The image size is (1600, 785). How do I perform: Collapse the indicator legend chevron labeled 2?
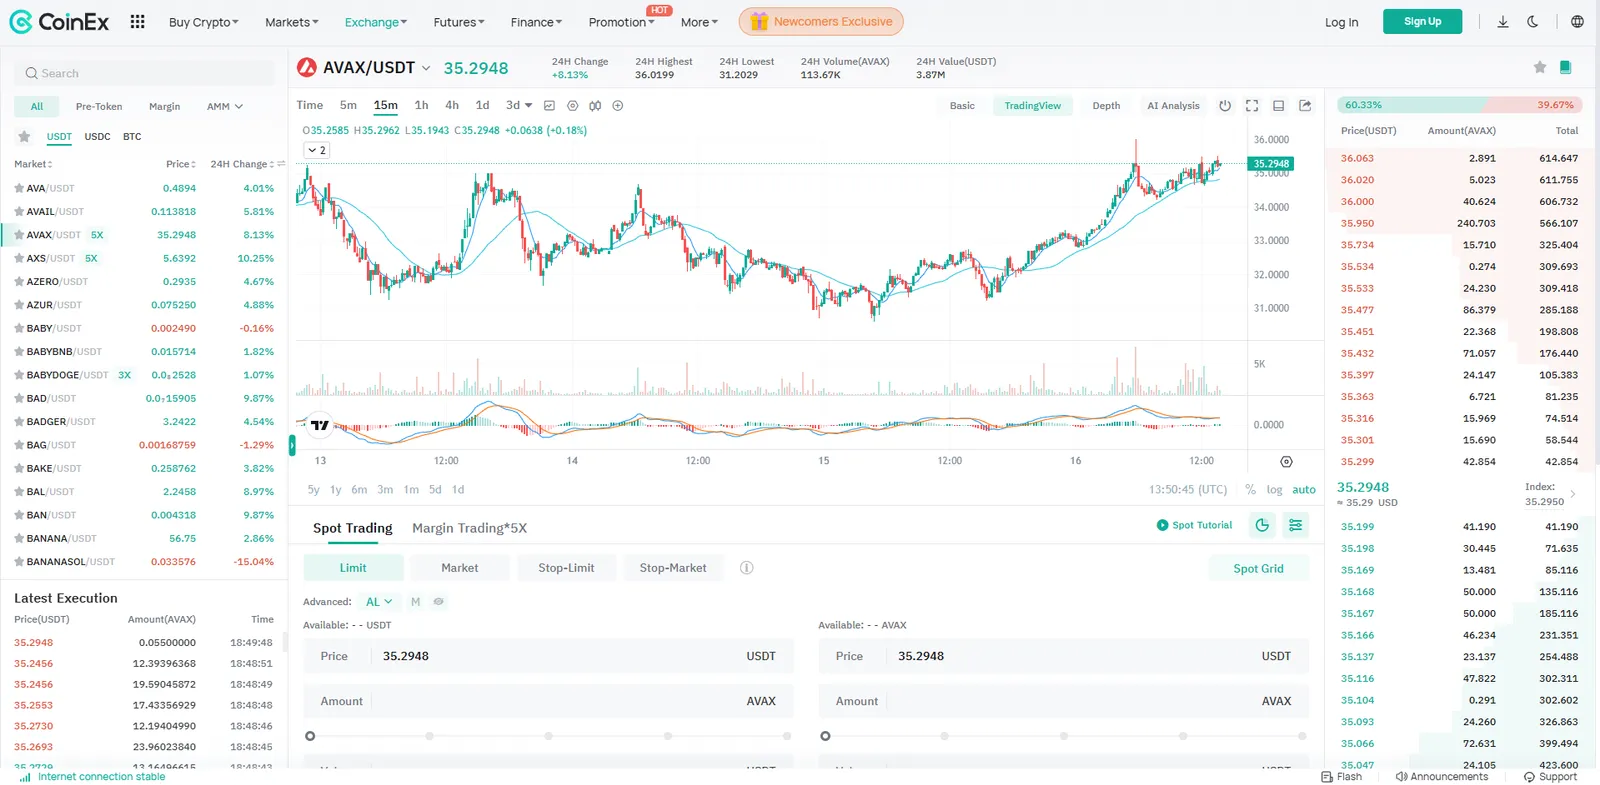316,150
